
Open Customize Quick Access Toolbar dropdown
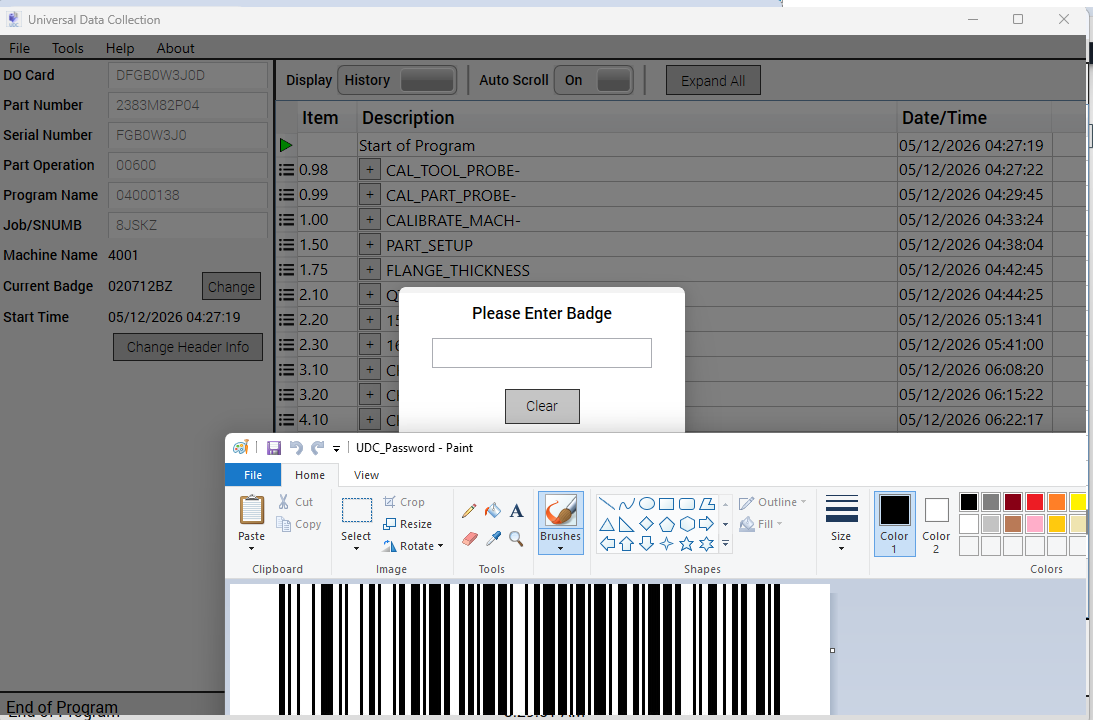336,448
